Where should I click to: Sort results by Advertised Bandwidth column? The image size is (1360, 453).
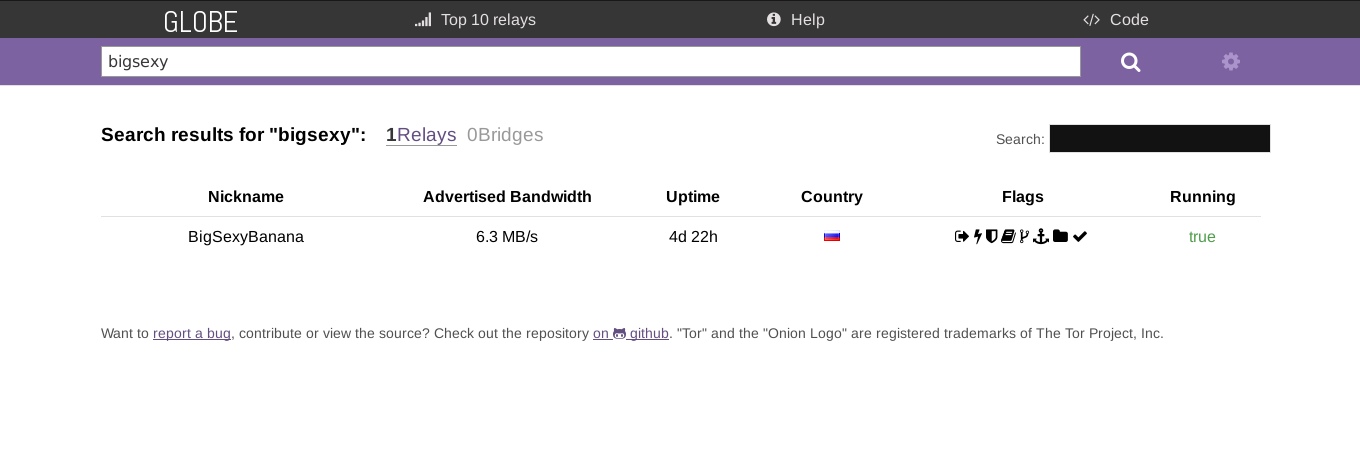[x=507, y=197]
